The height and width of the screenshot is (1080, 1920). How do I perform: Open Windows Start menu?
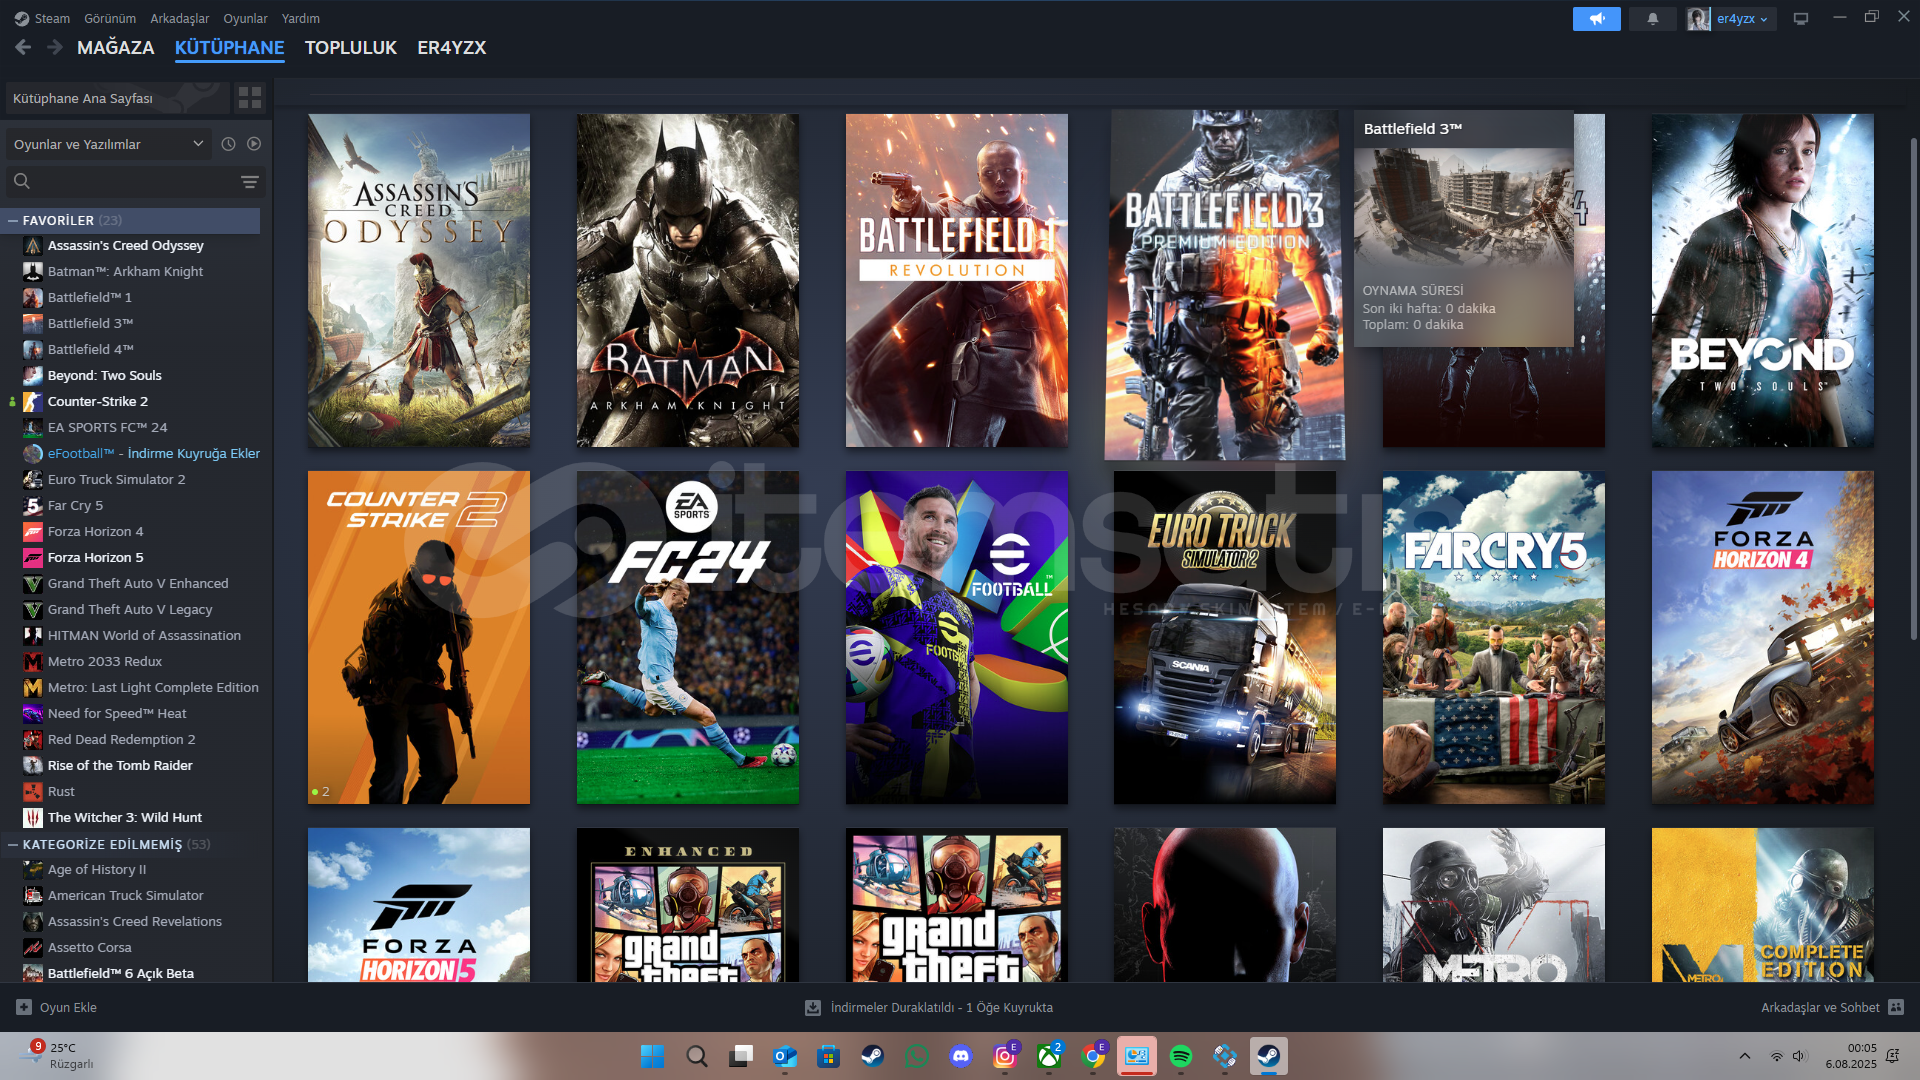pos(652,1056)
